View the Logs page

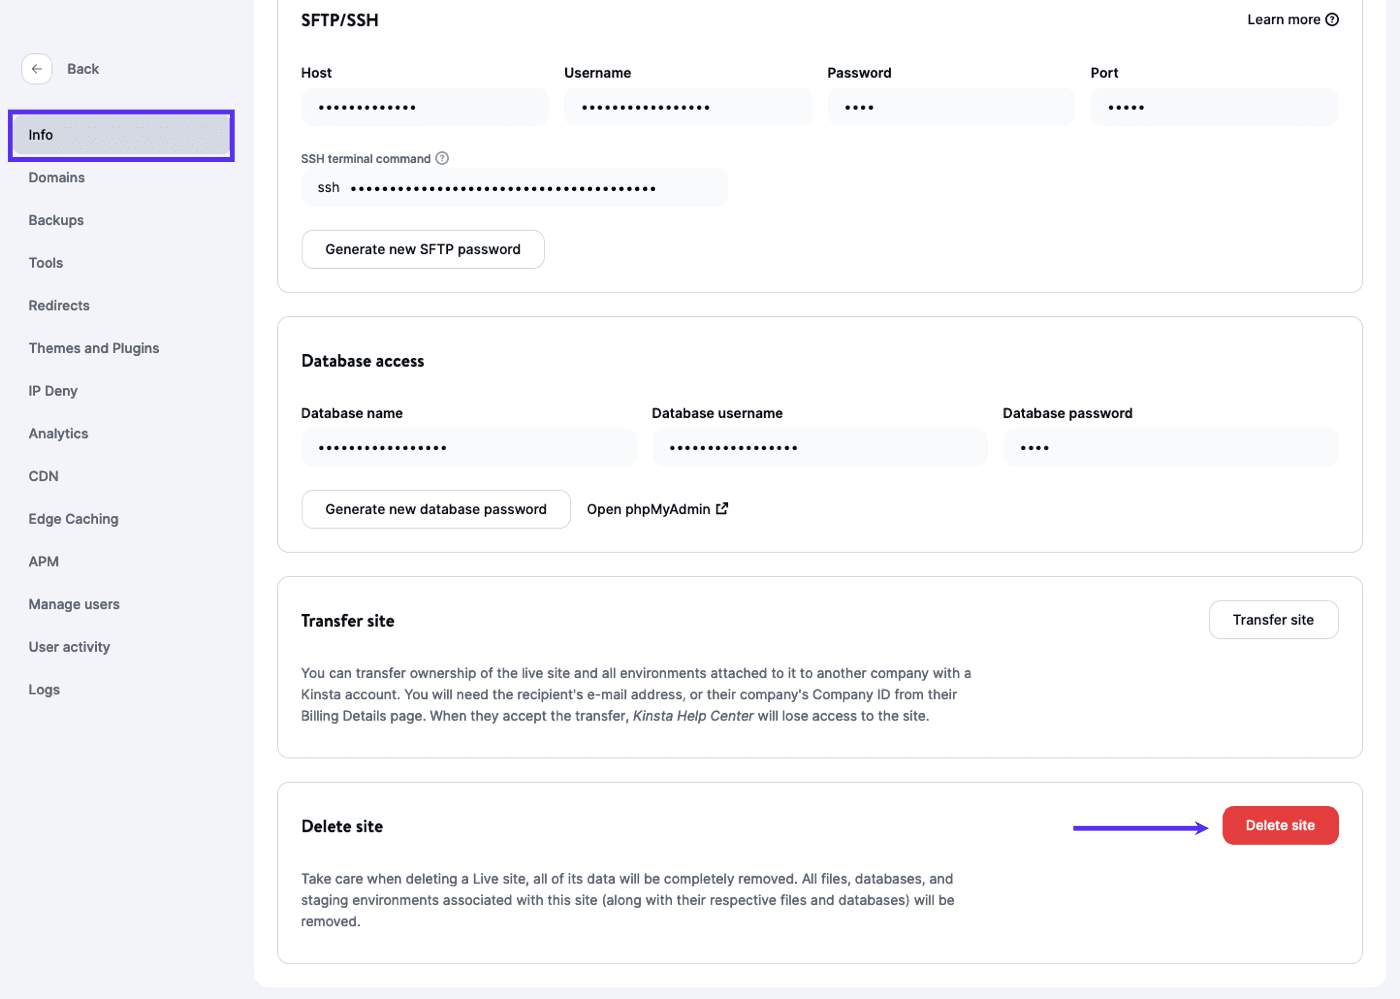[44, 689]
